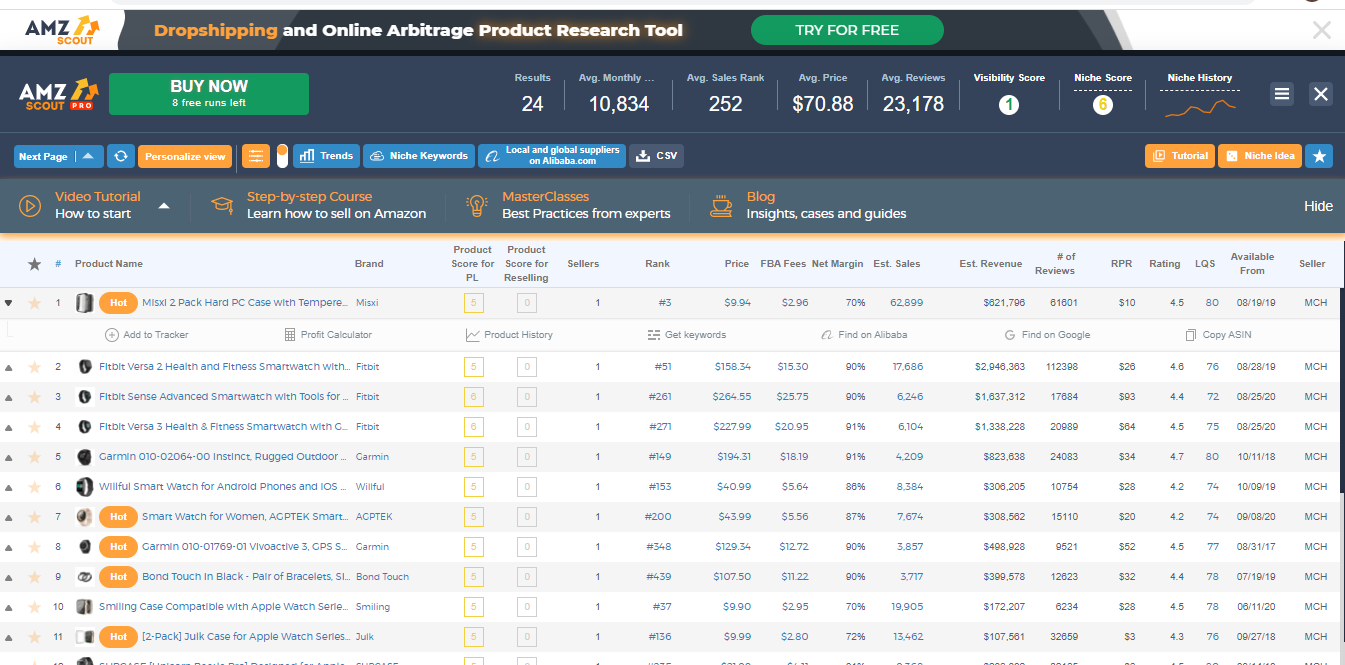1345x665 pixels.
Task: Open Niche Keywords tool
Action: click(419, 156)
